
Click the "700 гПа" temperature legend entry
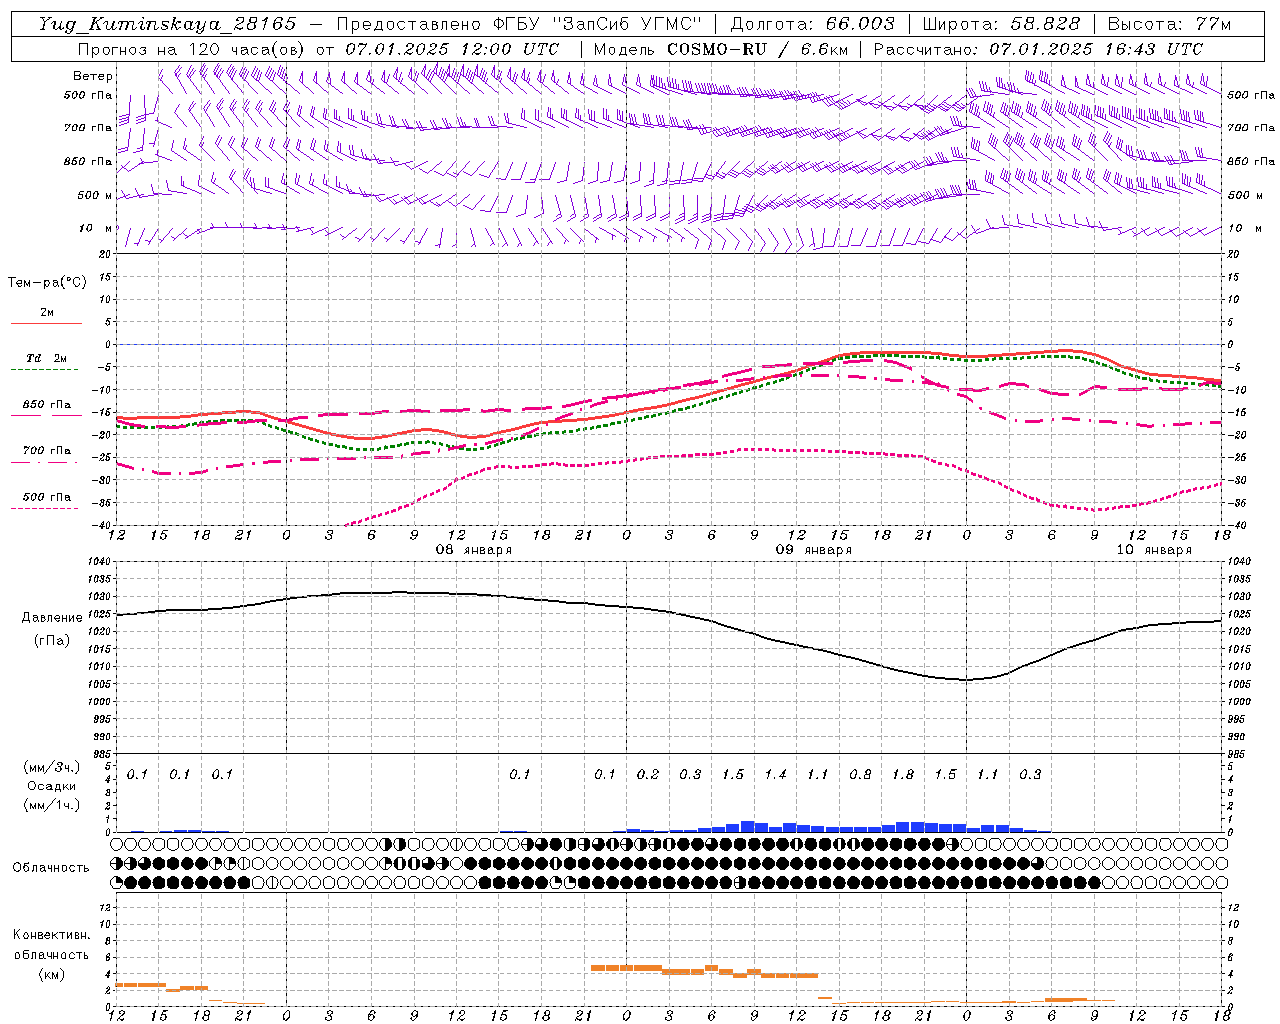pyautogui.click(x=46, y=451)
